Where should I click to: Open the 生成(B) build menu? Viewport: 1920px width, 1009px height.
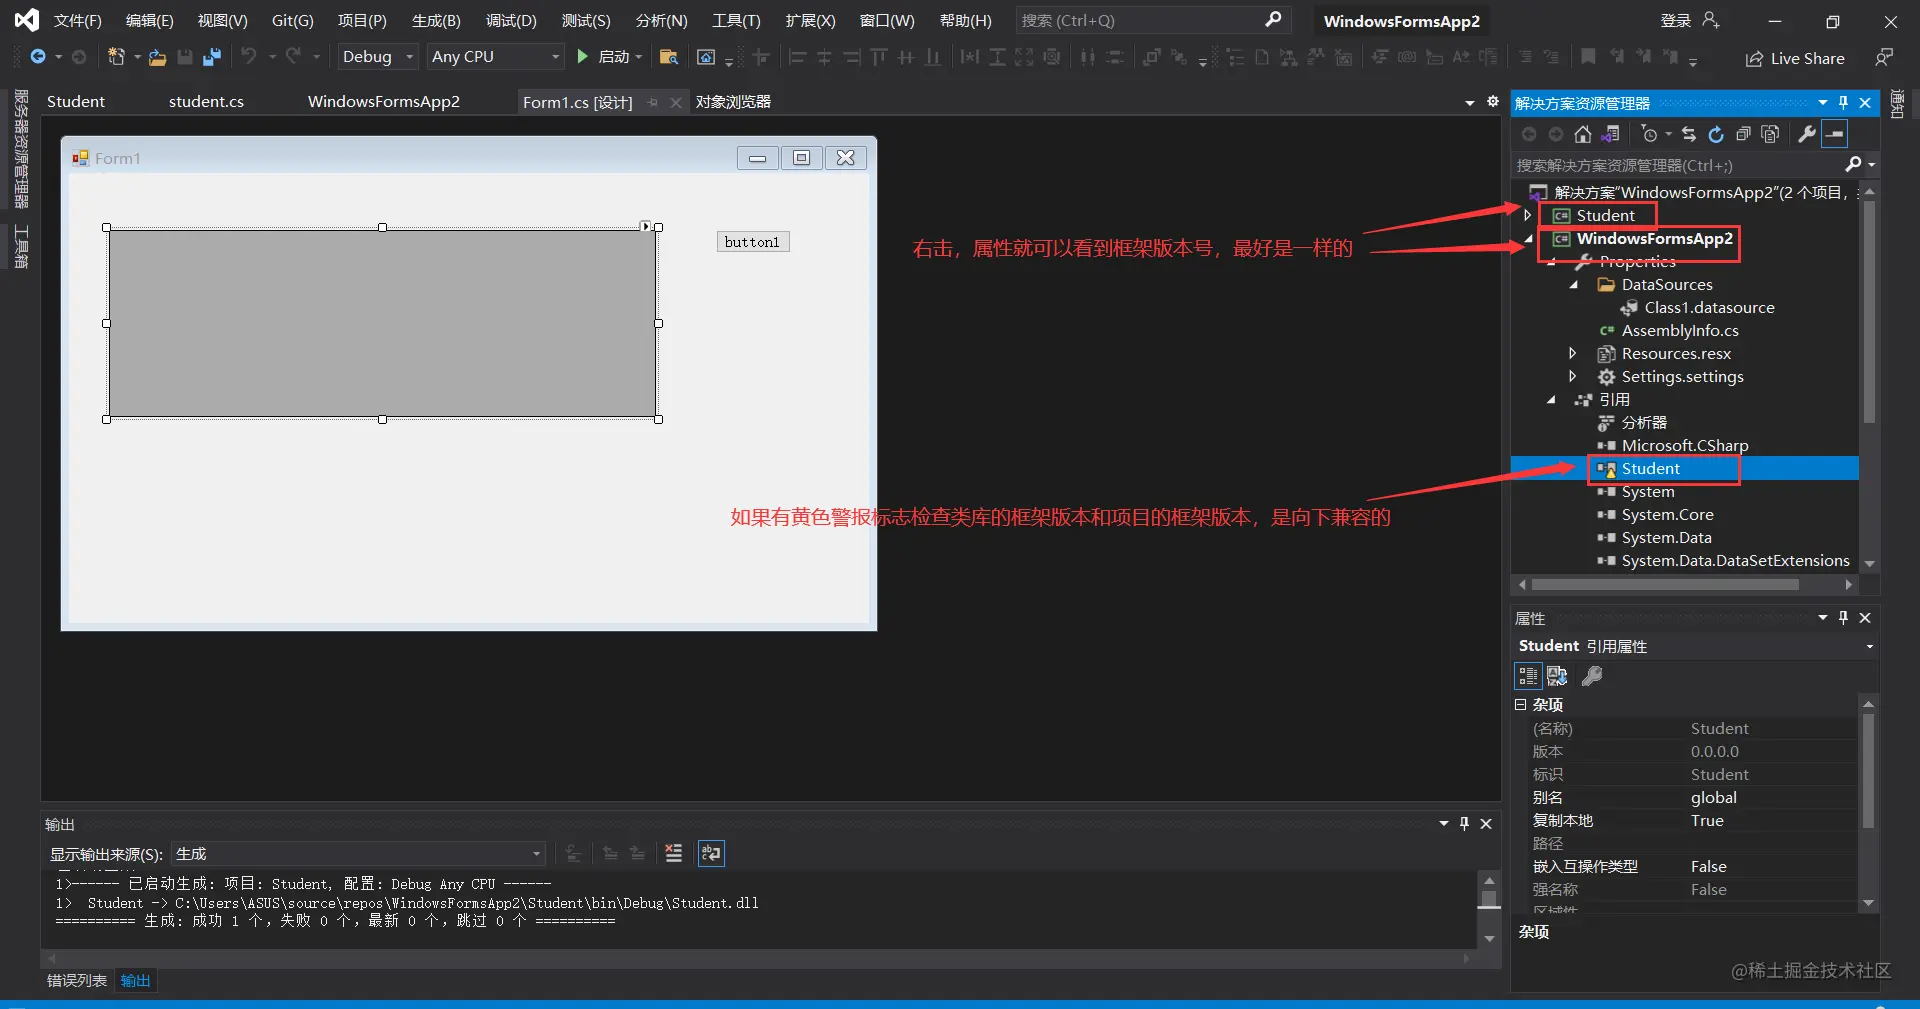[436, 20]
